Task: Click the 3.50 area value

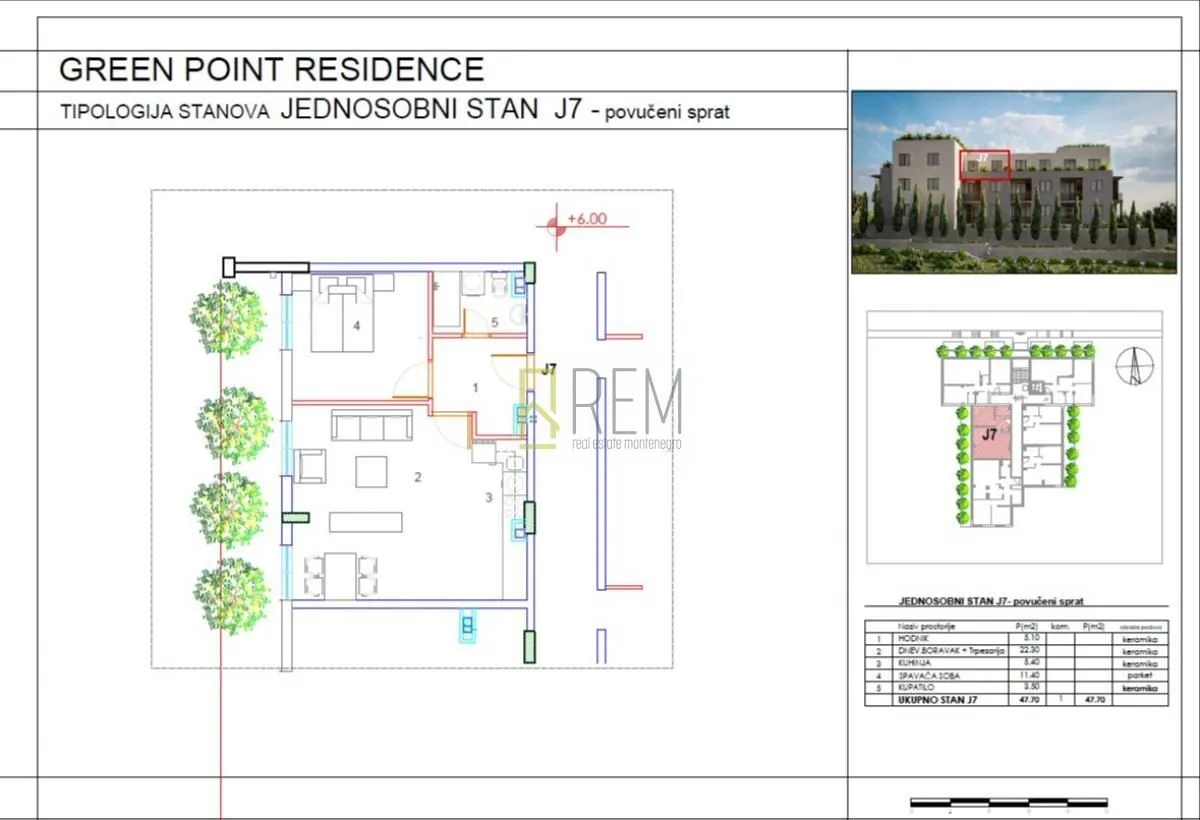Action: (x=1031, y=687)
